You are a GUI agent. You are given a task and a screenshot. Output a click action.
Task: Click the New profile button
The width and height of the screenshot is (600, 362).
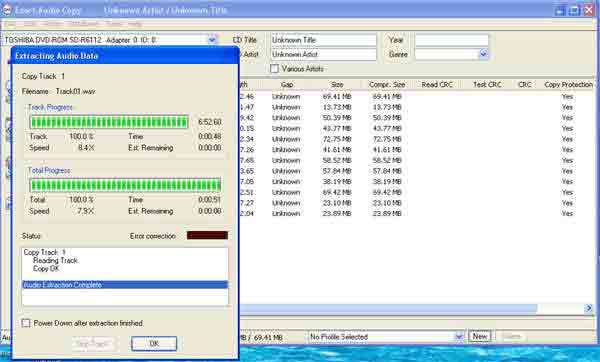point(480,336)
